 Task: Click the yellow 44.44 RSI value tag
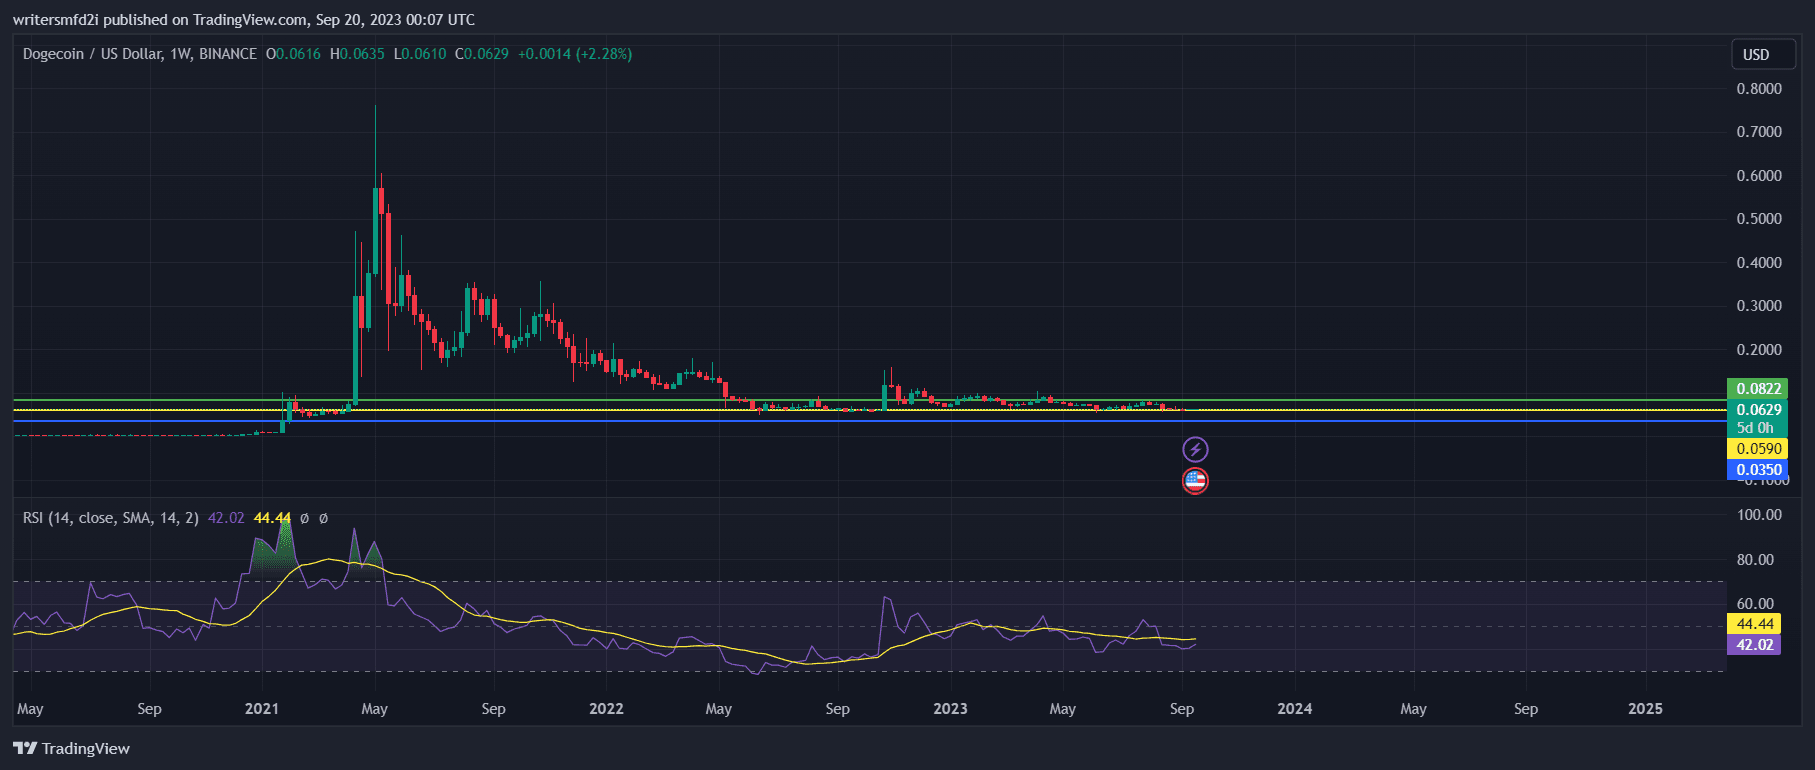tap(1754, 624)
